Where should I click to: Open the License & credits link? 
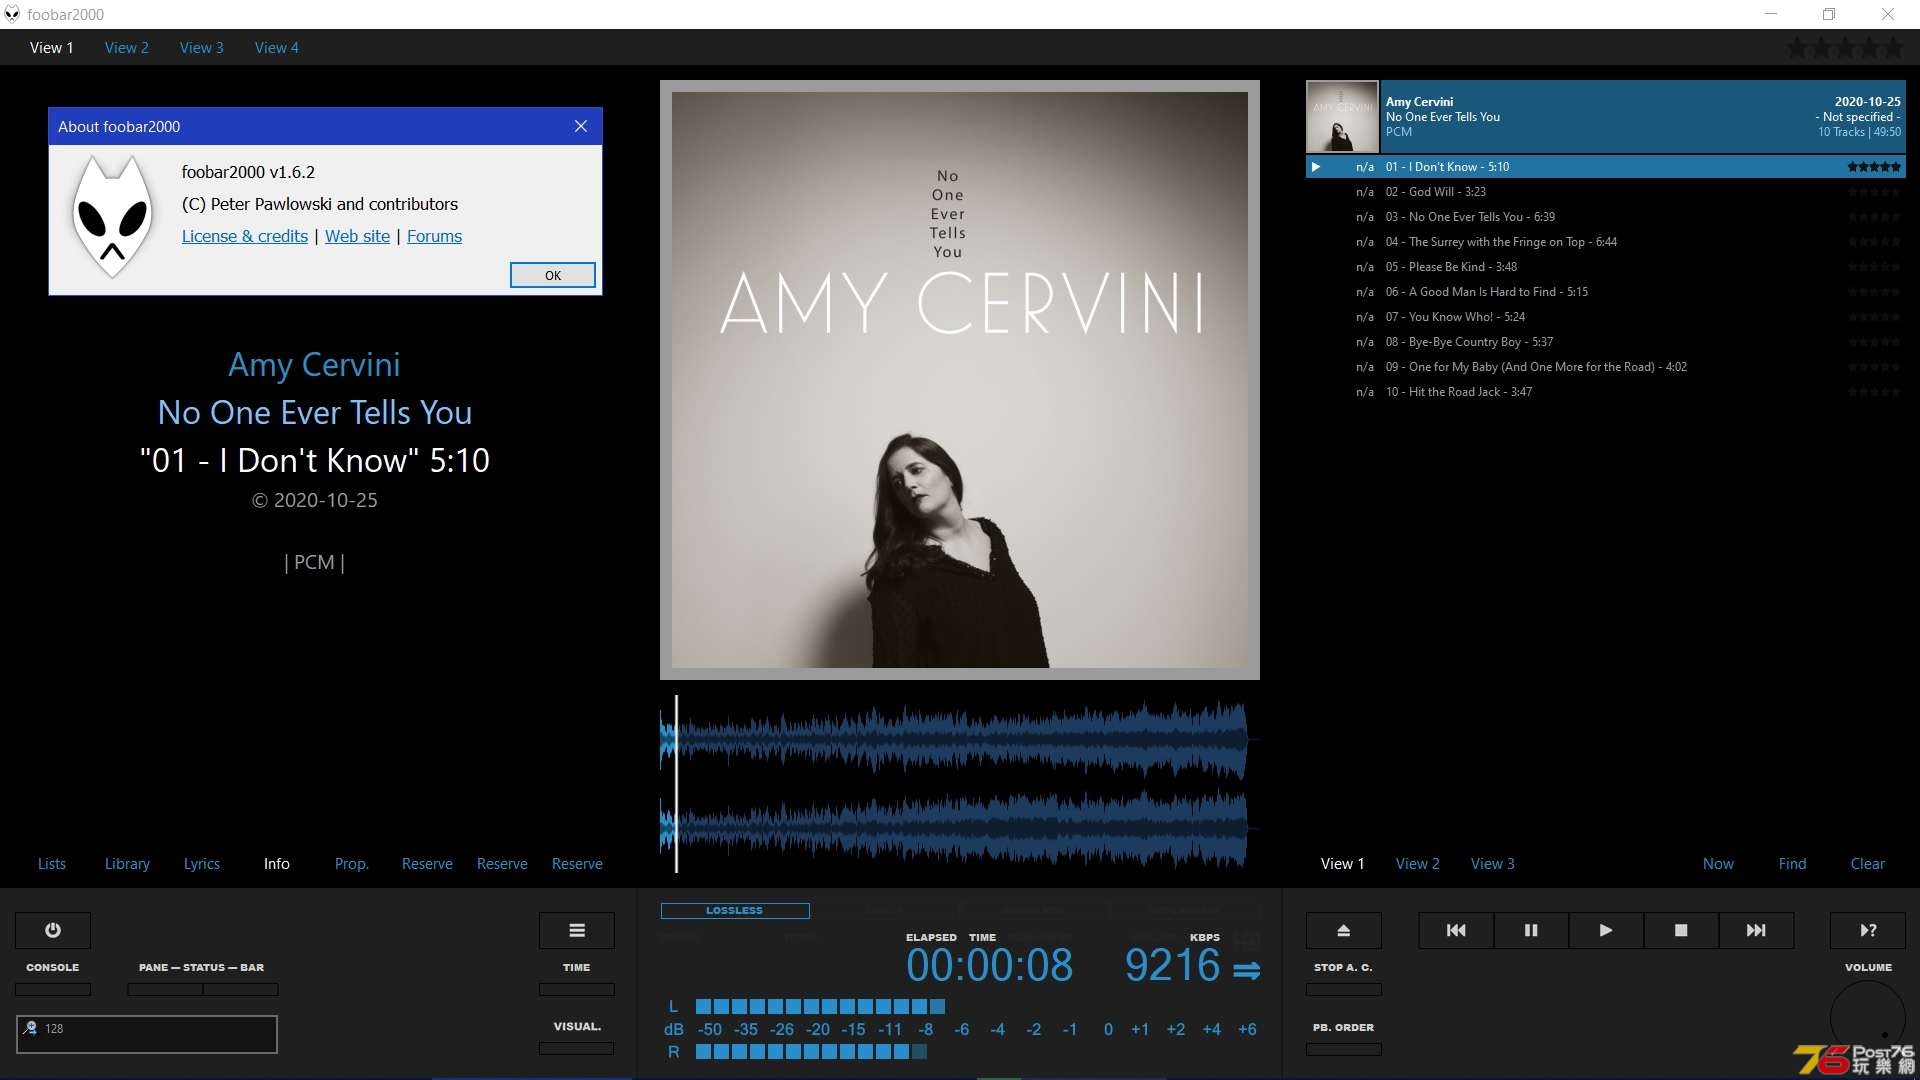click(245, 236)
